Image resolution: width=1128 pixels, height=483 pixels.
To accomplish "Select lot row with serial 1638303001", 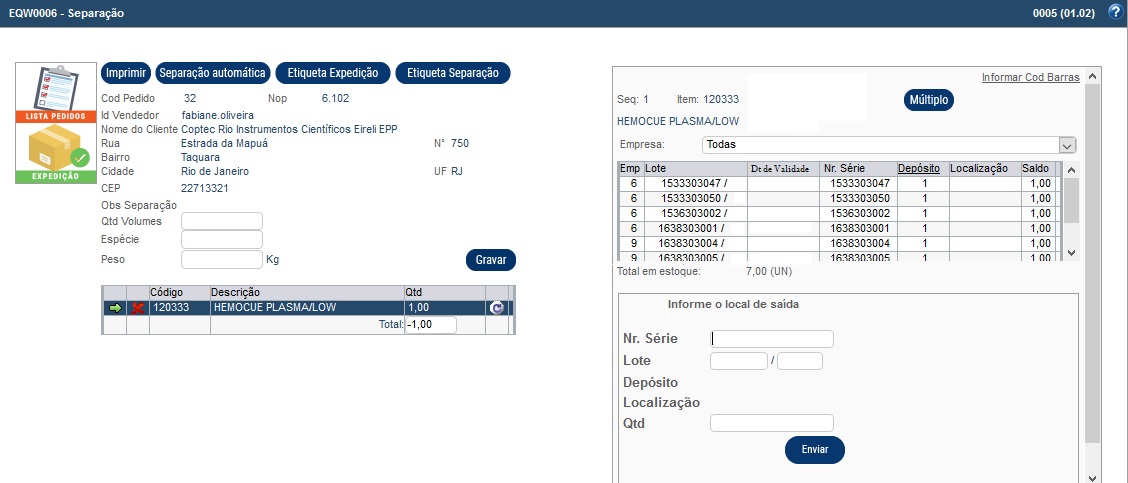I will [855, 228].
